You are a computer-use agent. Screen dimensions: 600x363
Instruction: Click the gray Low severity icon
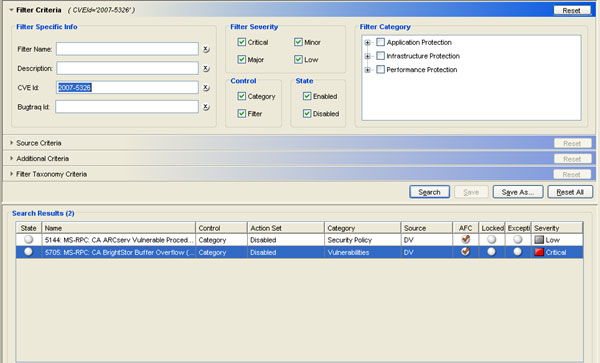tap(539, 240)
